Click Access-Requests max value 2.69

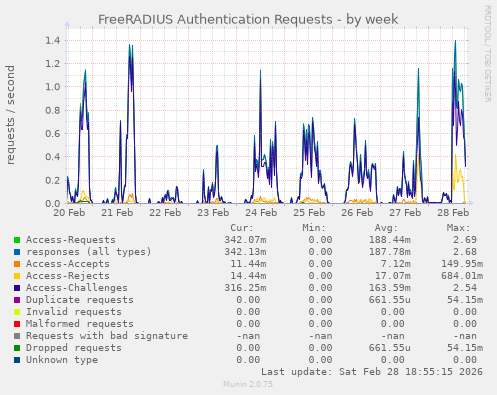465,240
